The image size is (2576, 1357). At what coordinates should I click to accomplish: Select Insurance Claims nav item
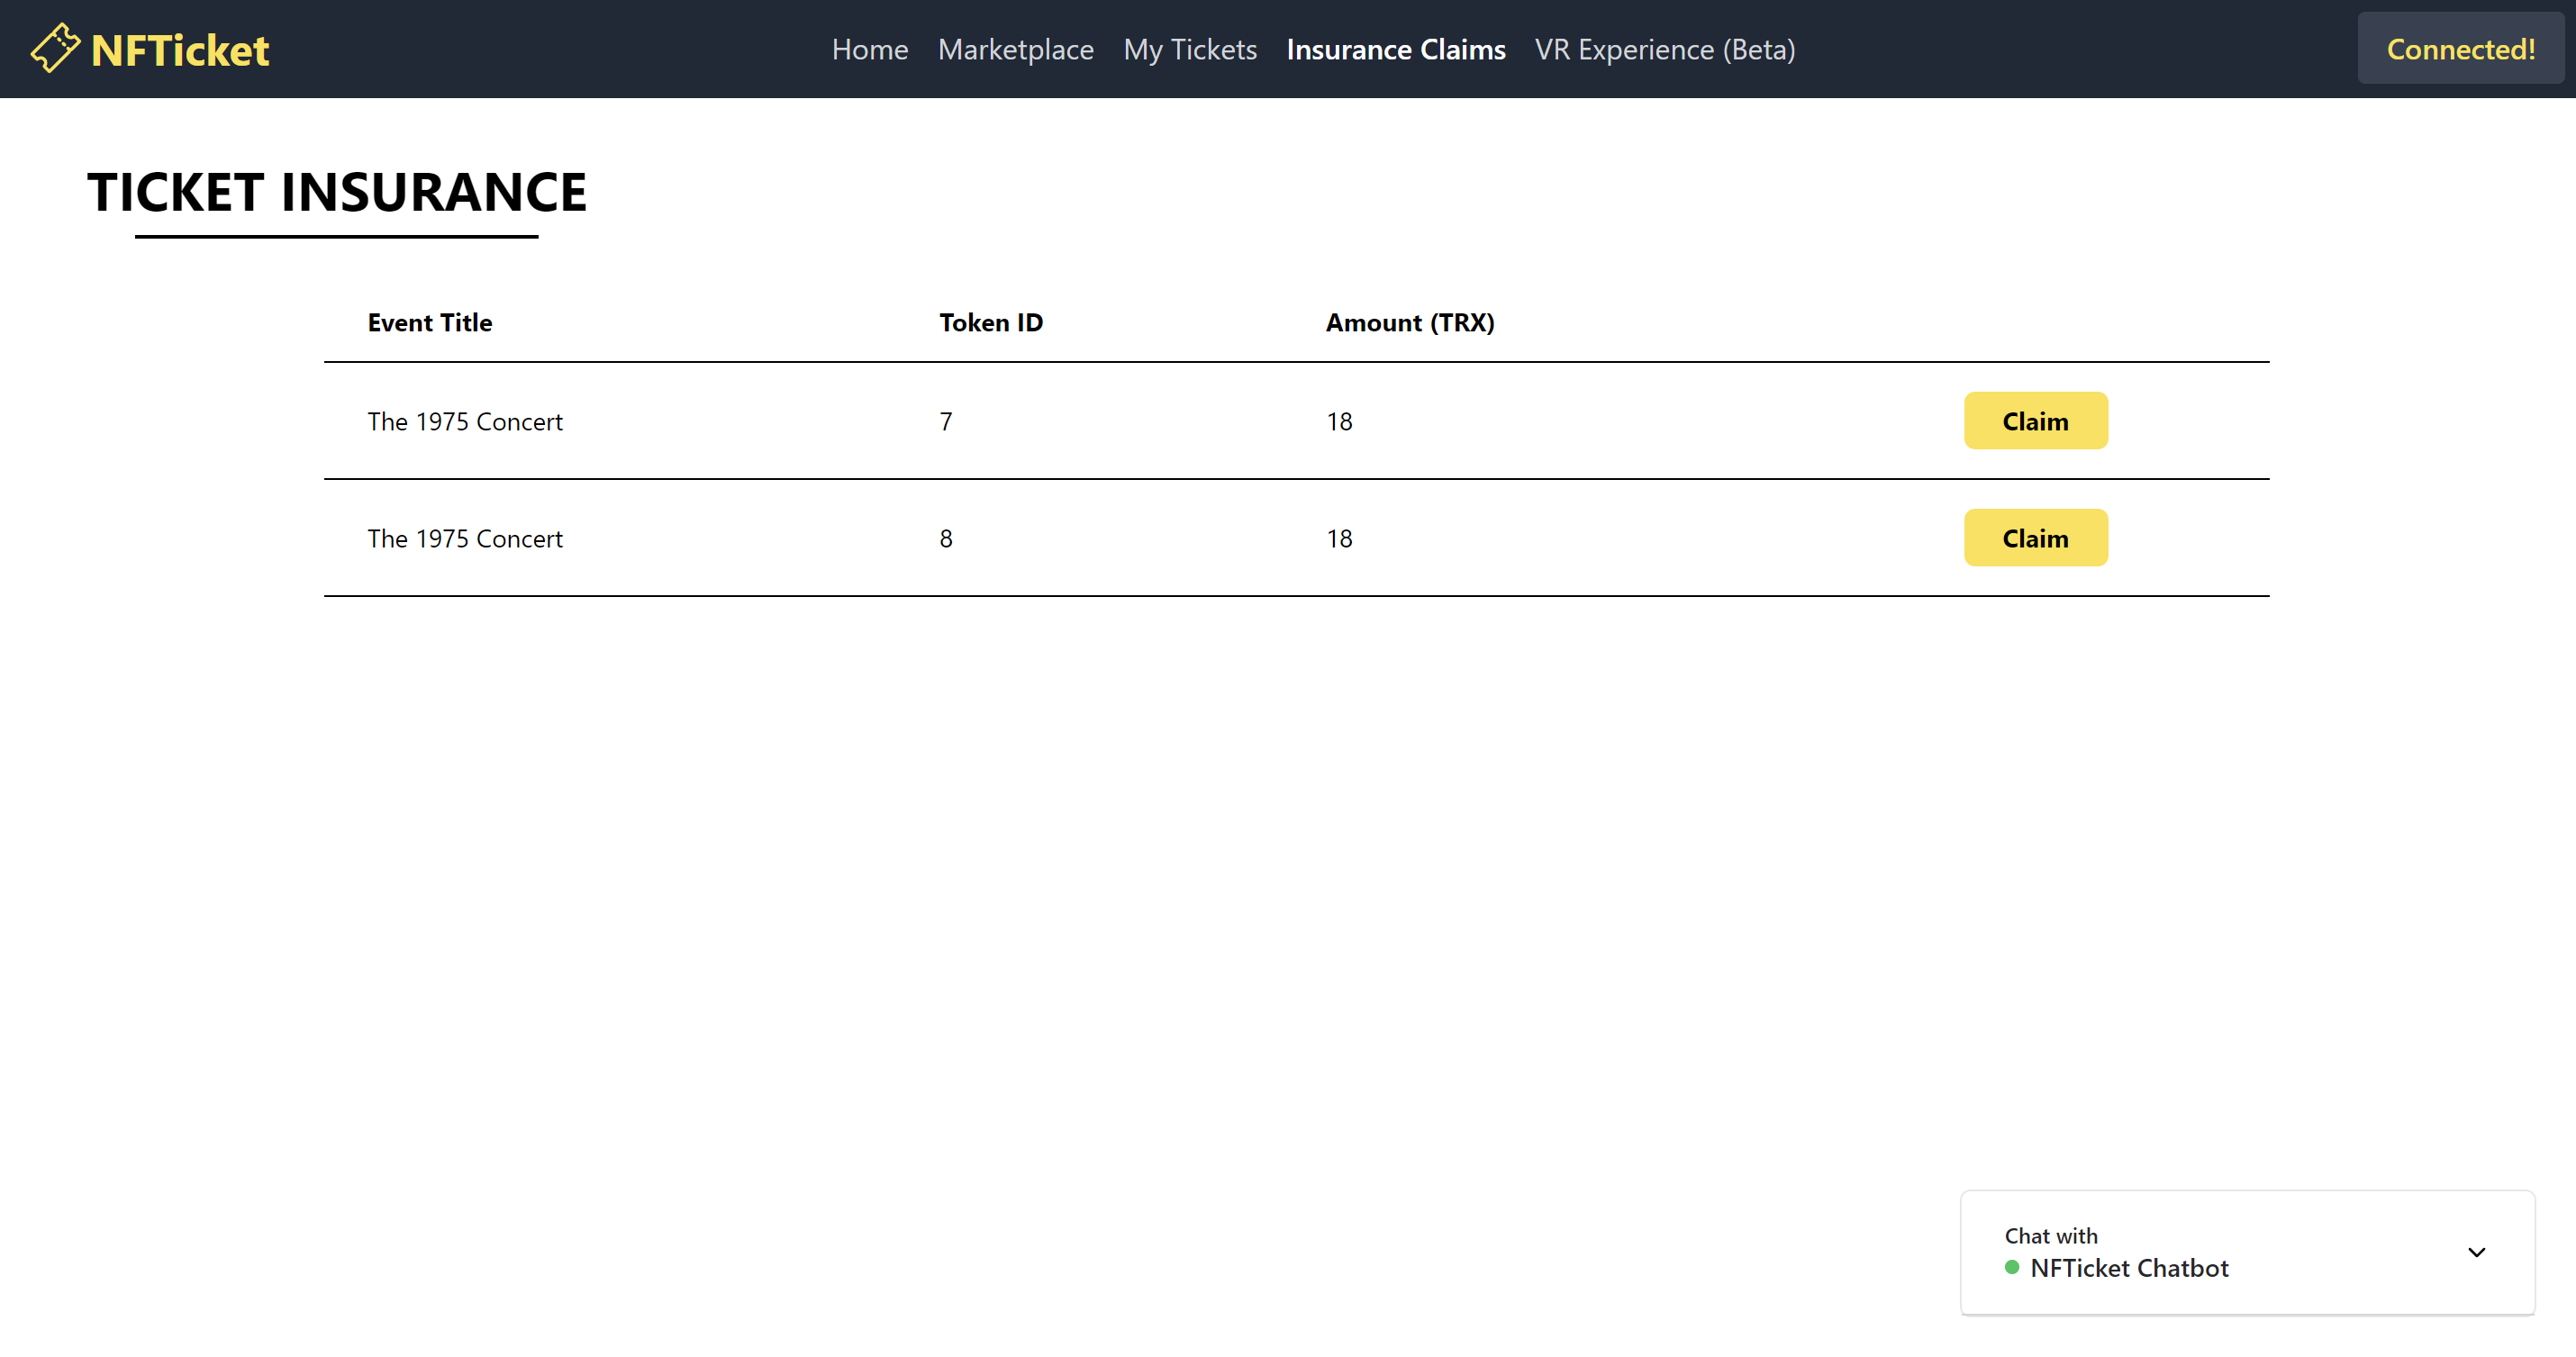pyautogui.click(x=1395, y=49)
